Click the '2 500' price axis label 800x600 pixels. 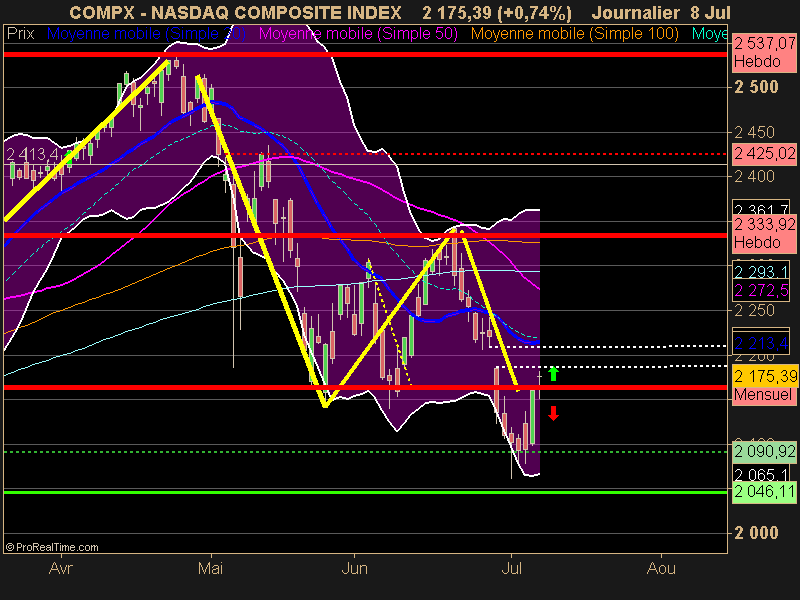tap(756, 87)
